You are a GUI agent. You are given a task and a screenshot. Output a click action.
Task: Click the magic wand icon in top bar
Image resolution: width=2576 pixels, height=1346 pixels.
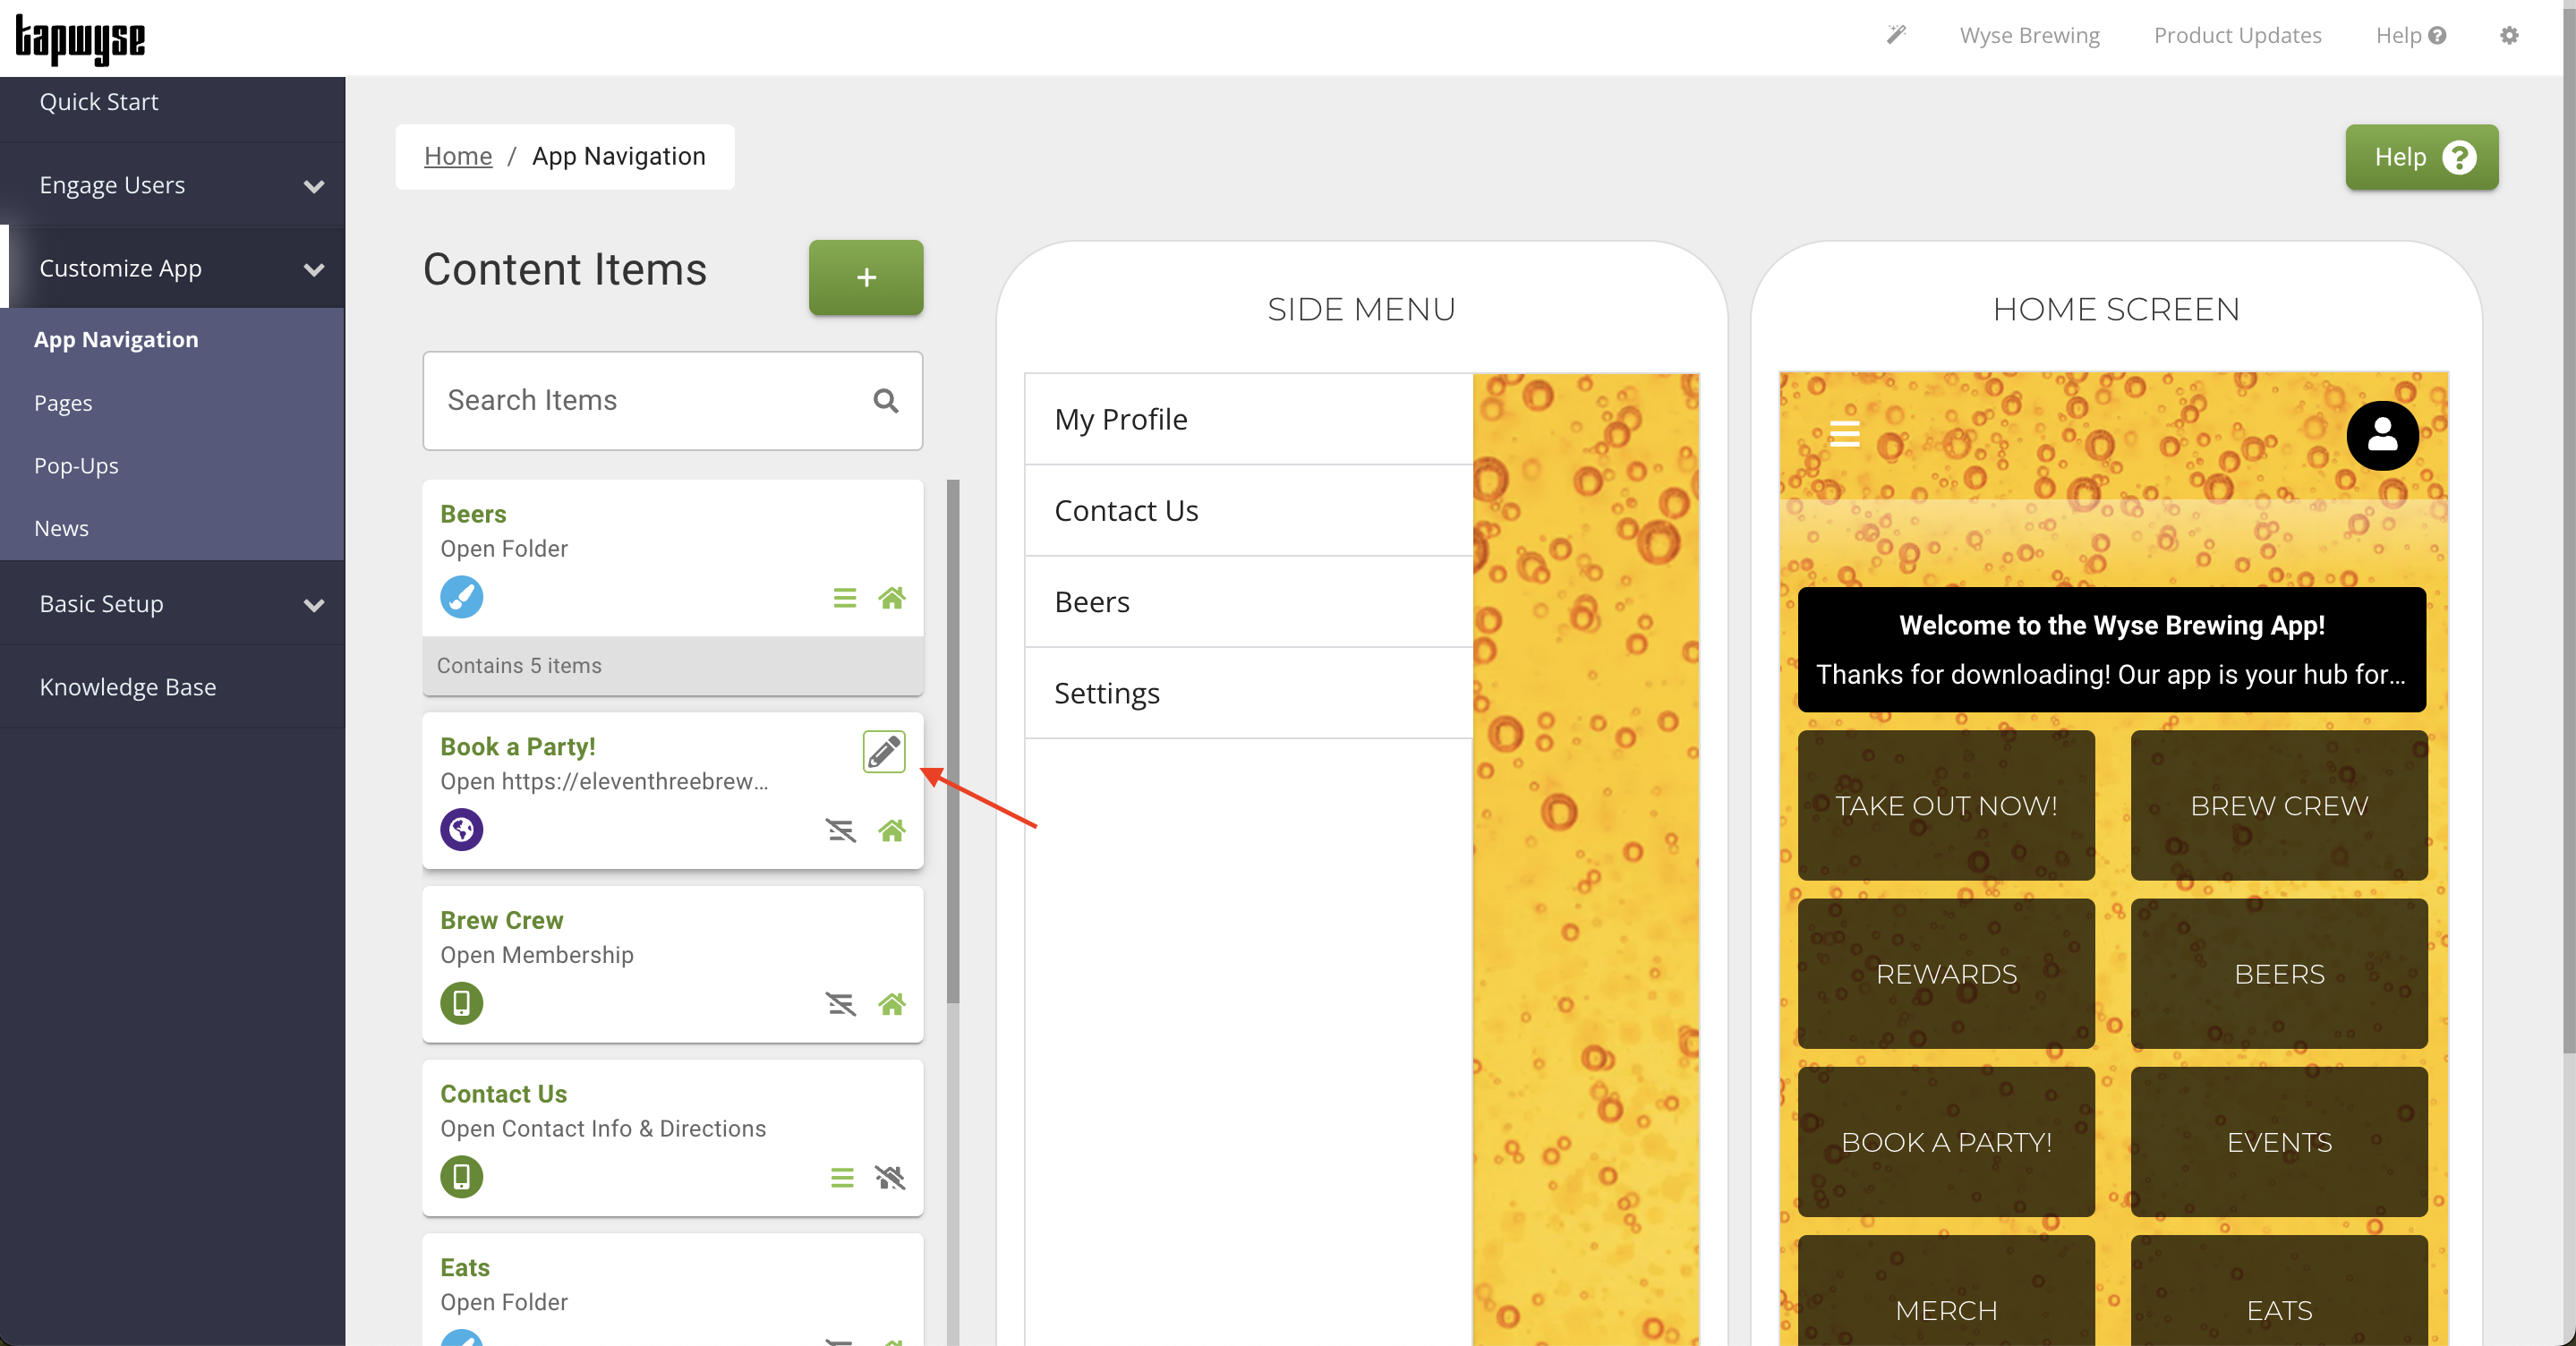1895,35
